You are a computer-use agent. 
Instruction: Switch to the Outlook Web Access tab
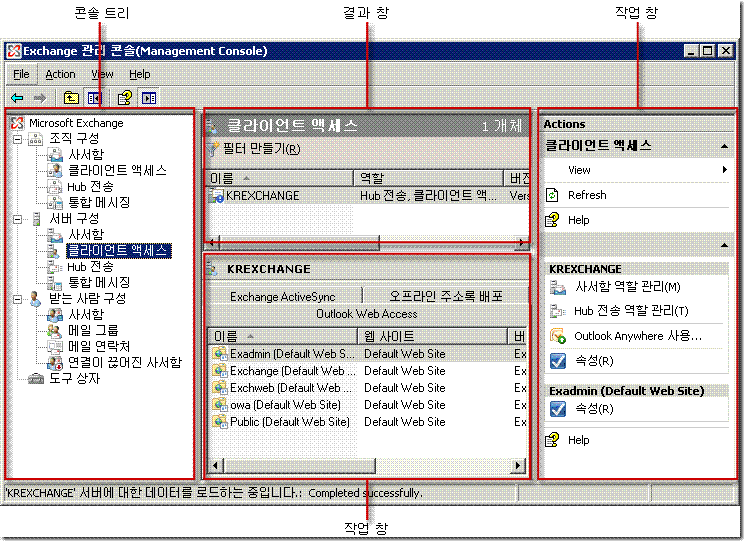point(367,314)
